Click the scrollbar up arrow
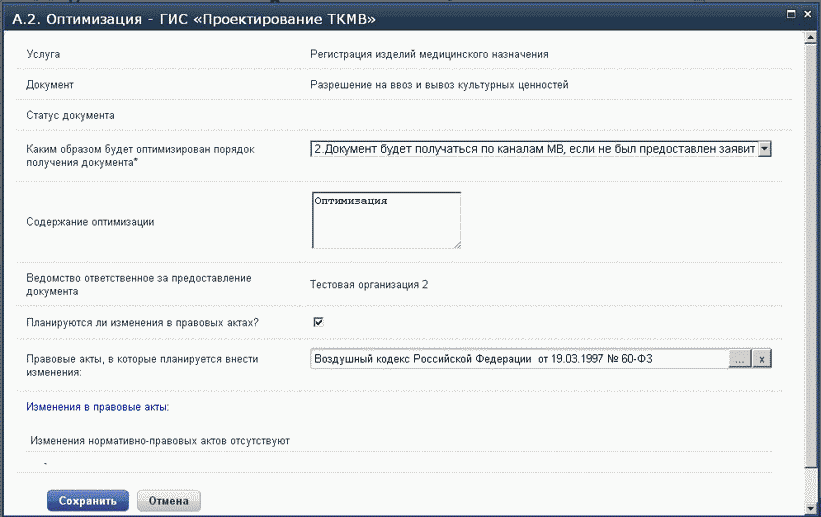 tap(808, 39)
